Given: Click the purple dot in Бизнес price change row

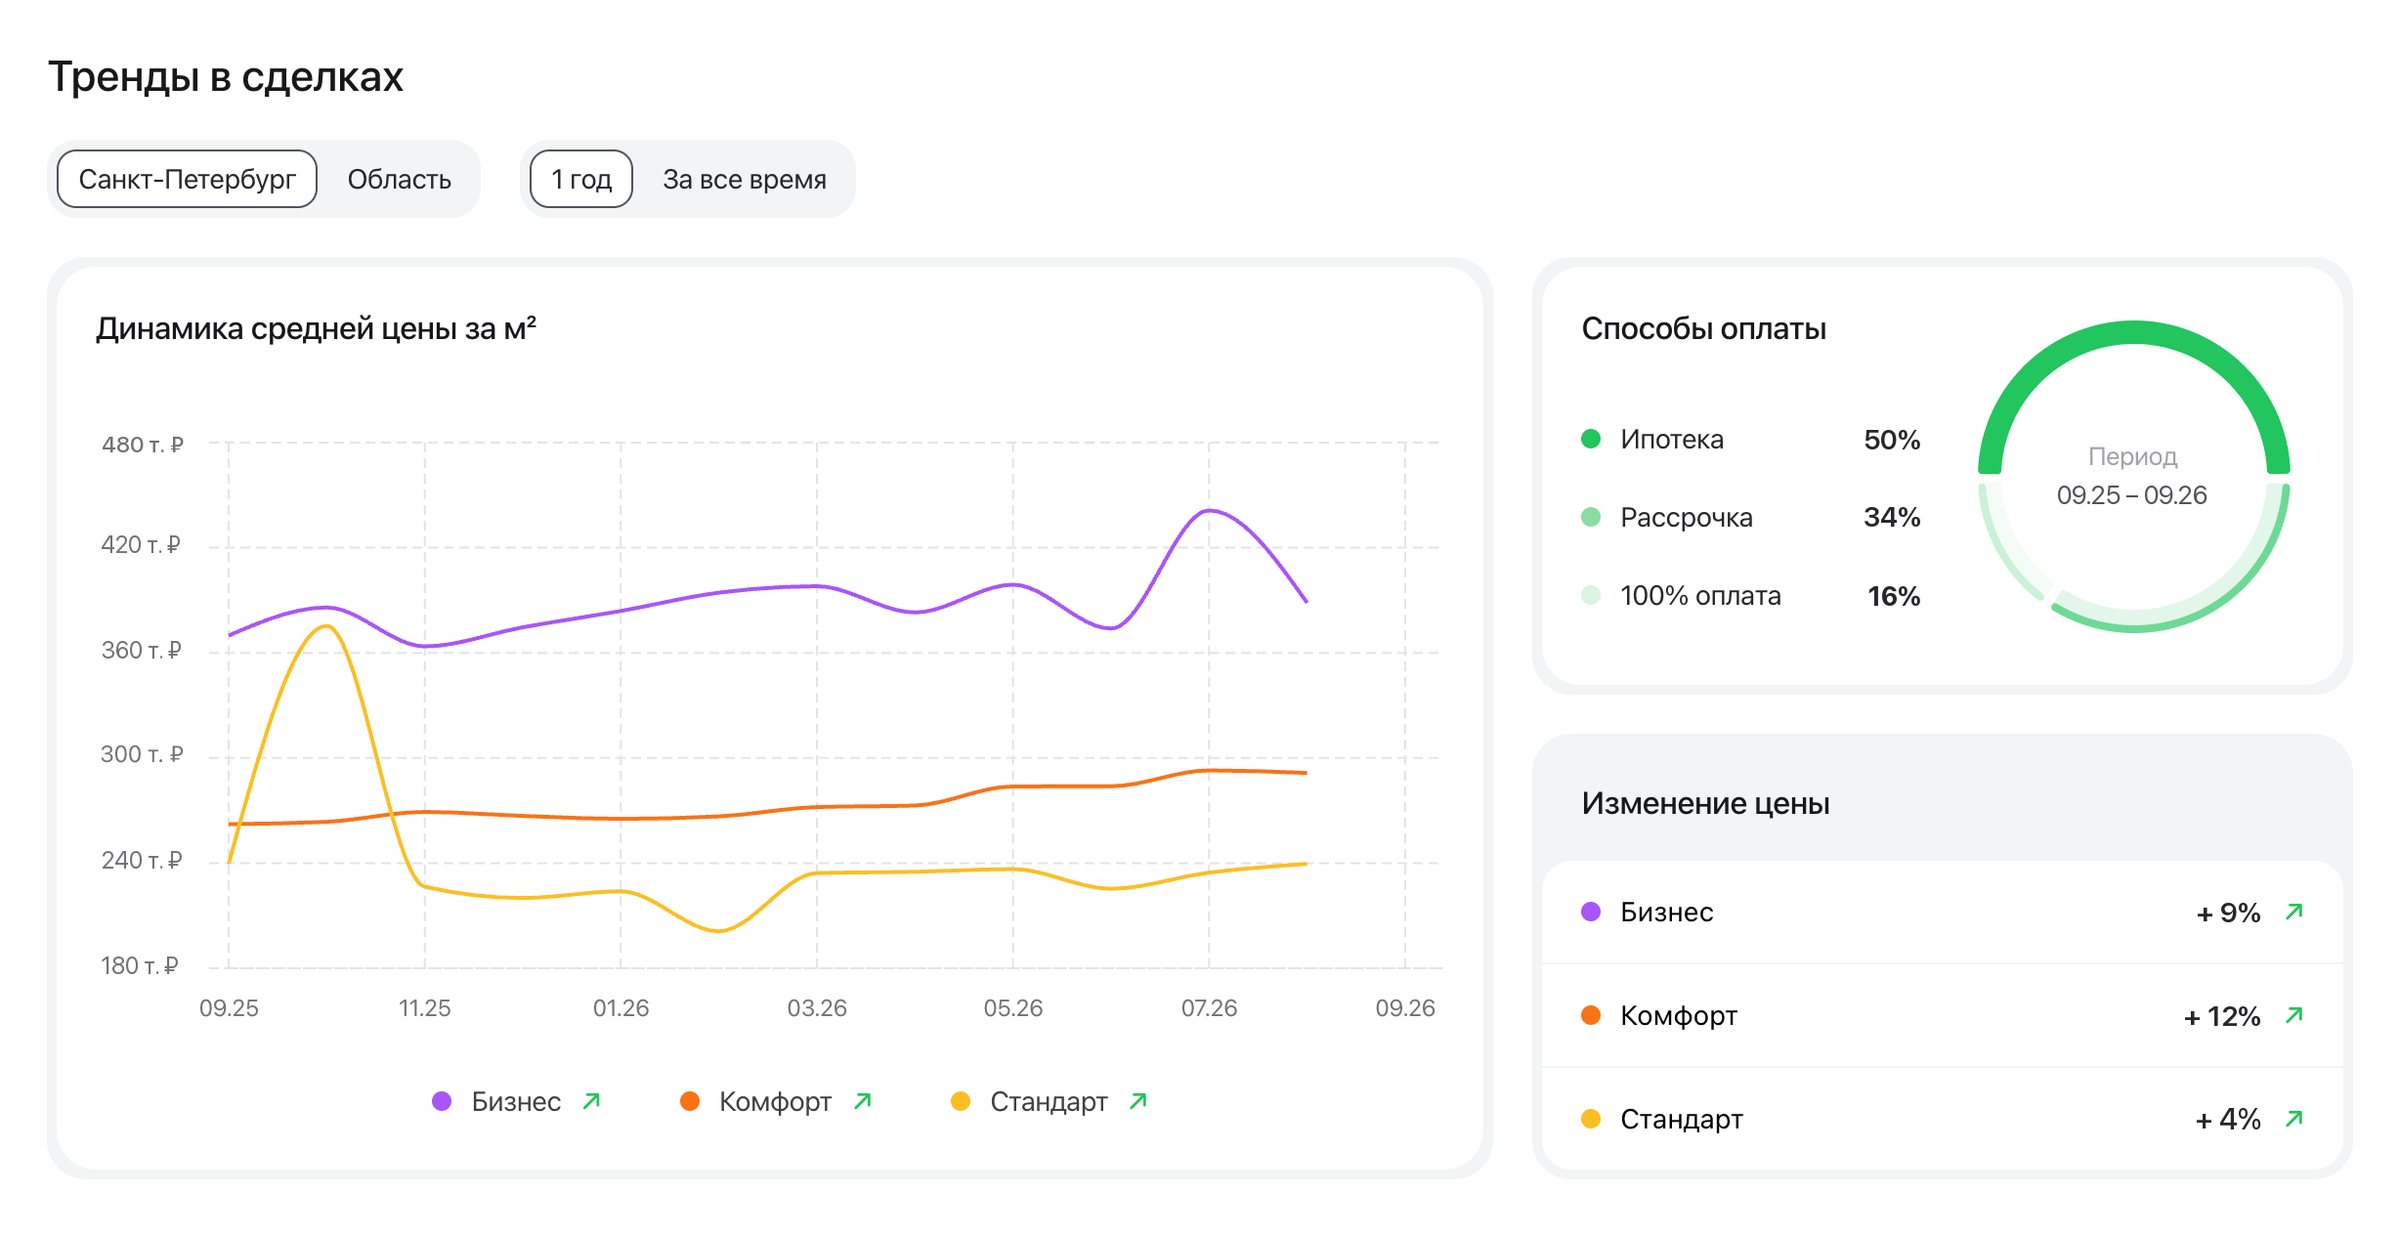Looking at the screenshot, I should tap(1591, 912).
